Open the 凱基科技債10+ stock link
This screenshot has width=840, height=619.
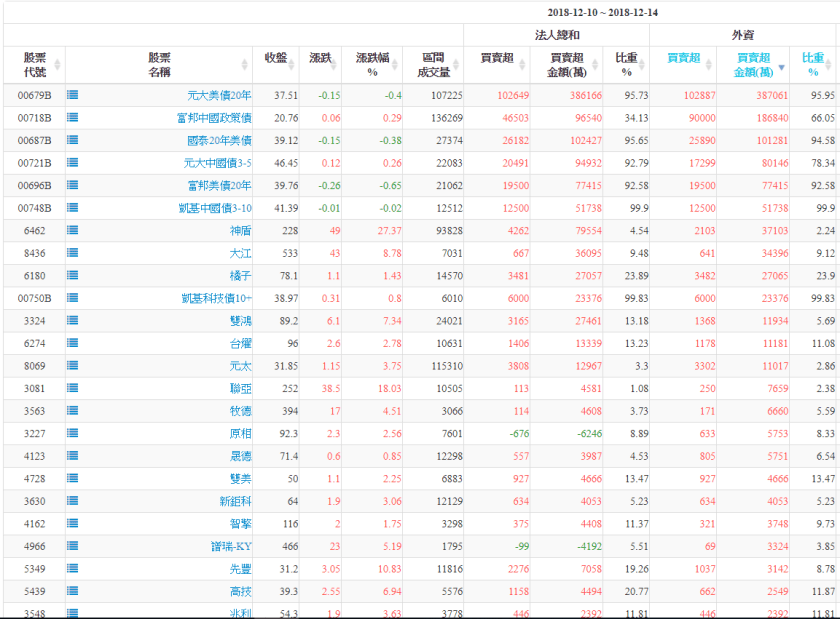click(x=217, y=298)
